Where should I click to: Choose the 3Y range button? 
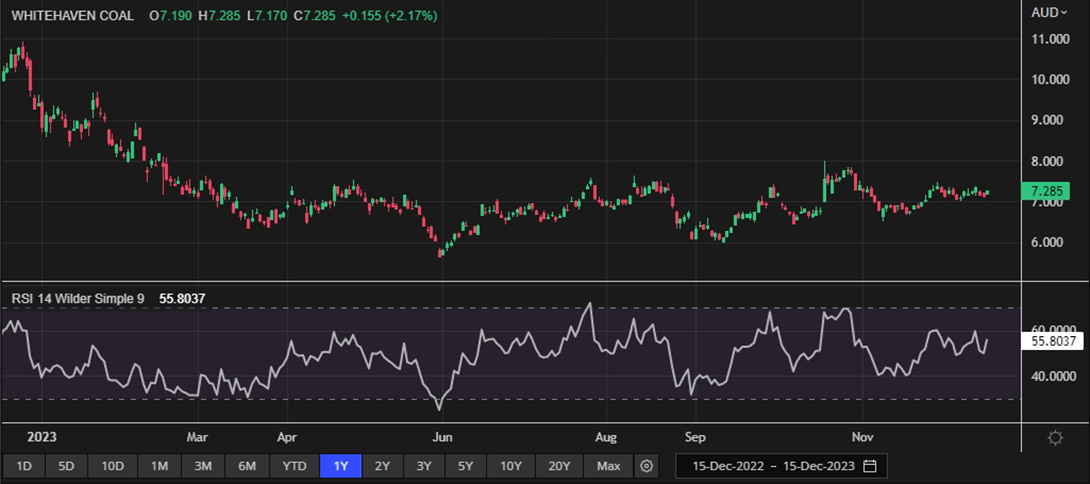[x=424, y=466]
